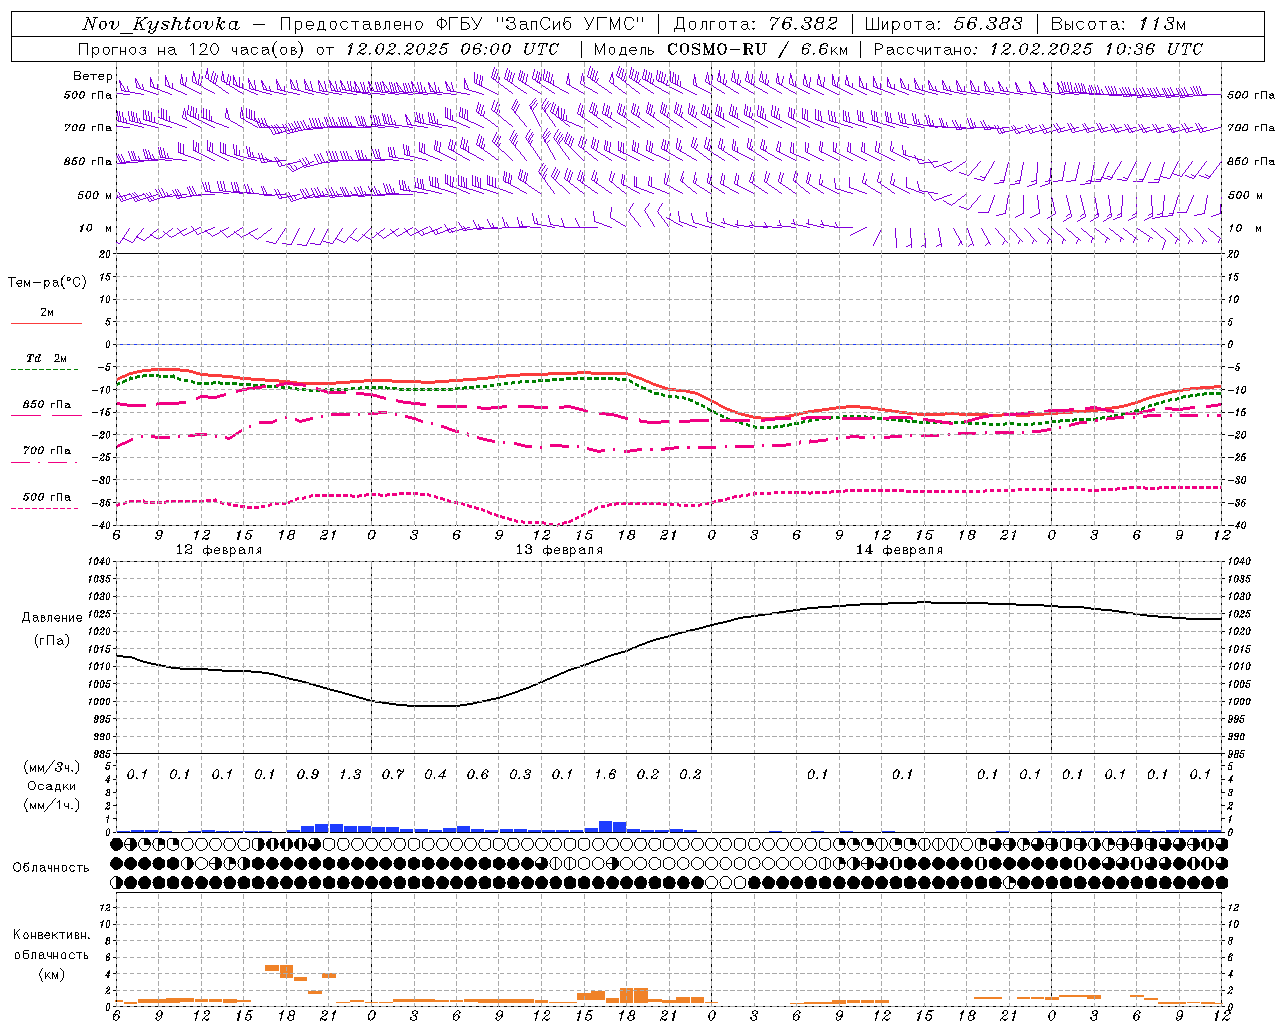Click the 0.4 precipitation value
1280x1024 pixels.
tap(435, 774)
